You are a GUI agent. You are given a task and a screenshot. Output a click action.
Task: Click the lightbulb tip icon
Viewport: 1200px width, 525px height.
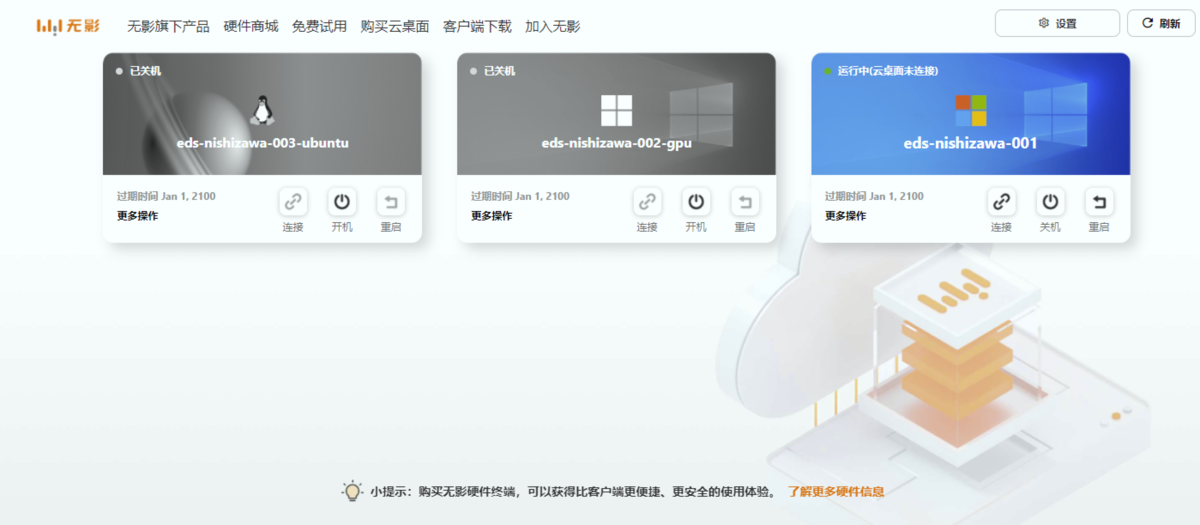point(352,491)
